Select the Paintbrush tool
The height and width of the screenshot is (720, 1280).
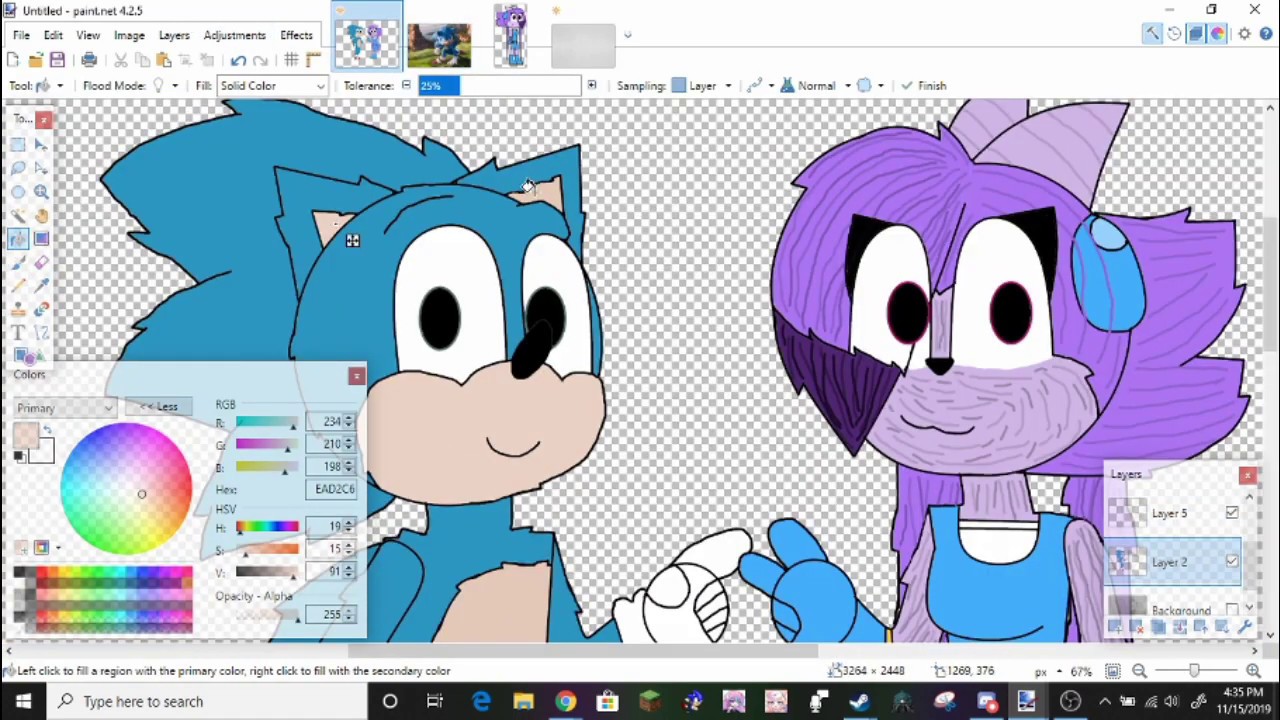tap(18, 262)
